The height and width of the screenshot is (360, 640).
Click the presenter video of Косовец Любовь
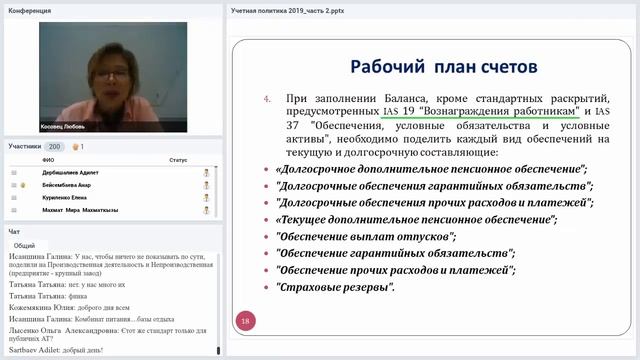coord(113,77)
